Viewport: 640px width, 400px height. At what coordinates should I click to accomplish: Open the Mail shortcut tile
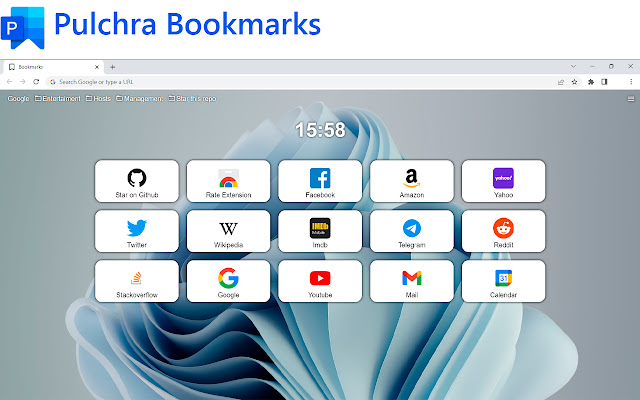tap(411, 281)
